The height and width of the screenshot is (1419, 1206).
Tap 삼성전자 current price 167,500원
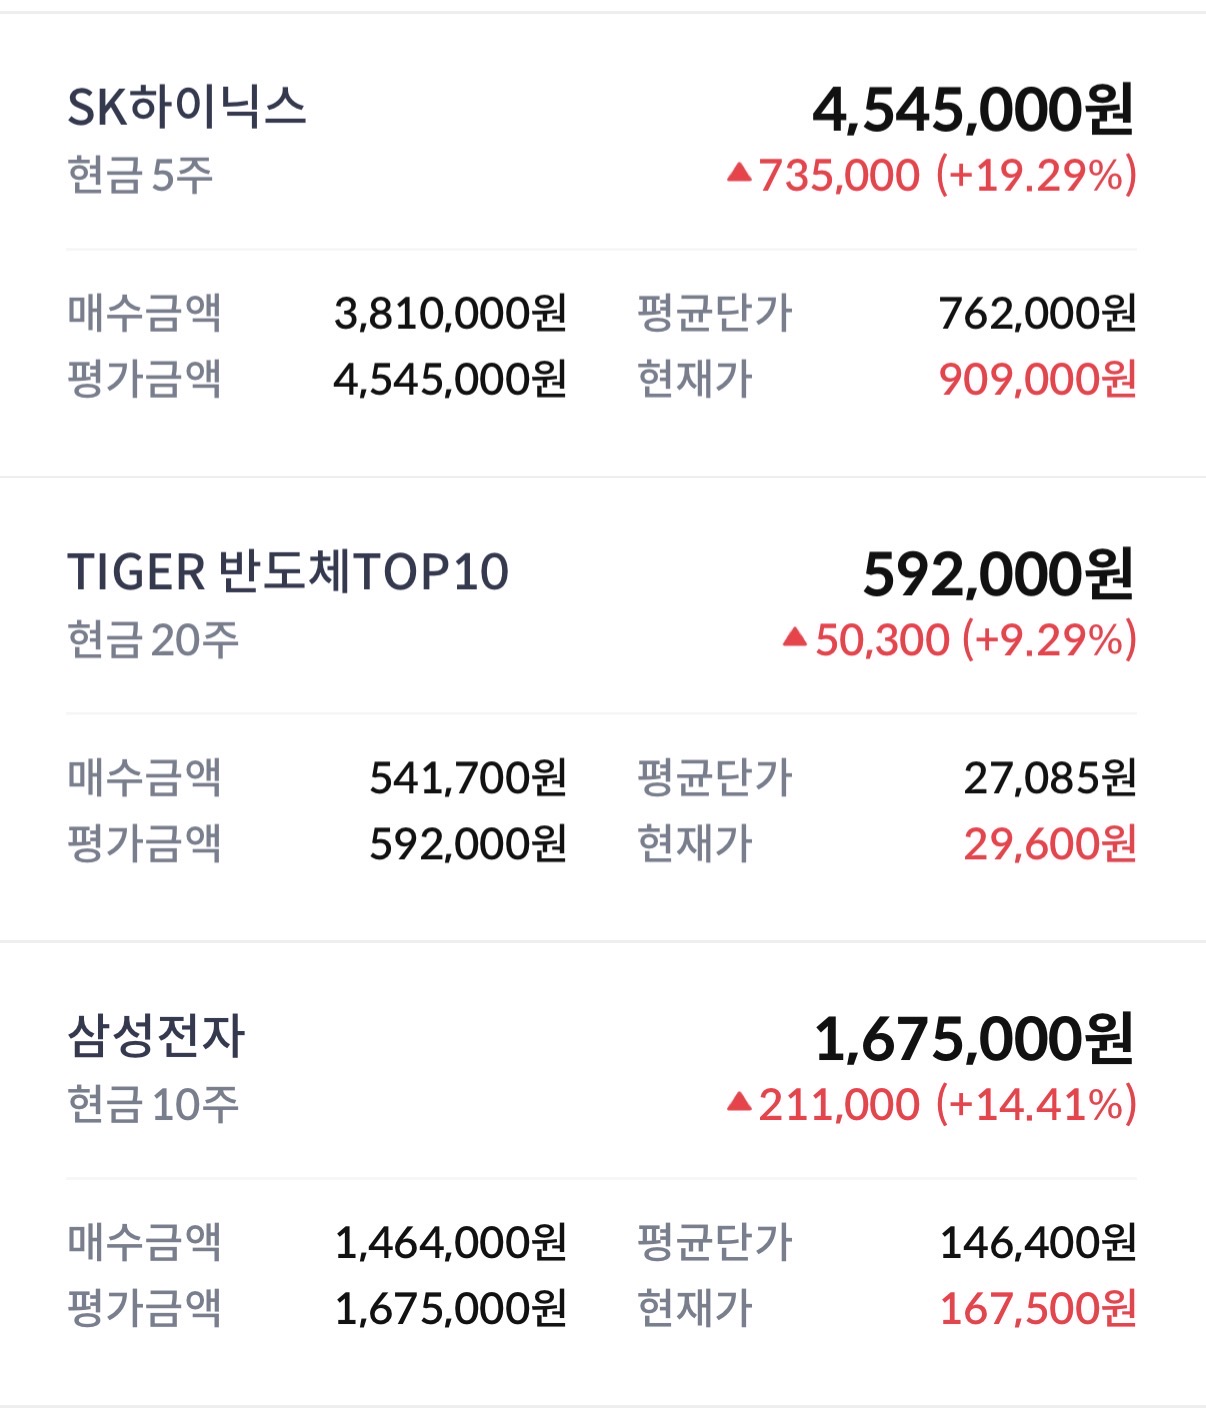1037,1309
